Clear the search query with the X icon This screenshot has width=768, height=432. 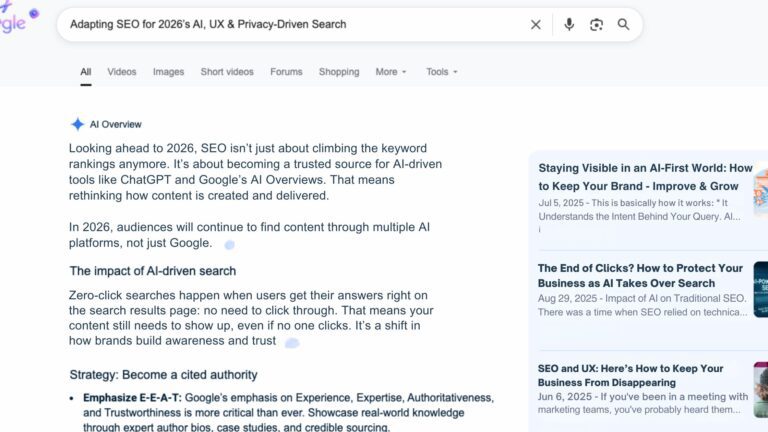(535, 24)
